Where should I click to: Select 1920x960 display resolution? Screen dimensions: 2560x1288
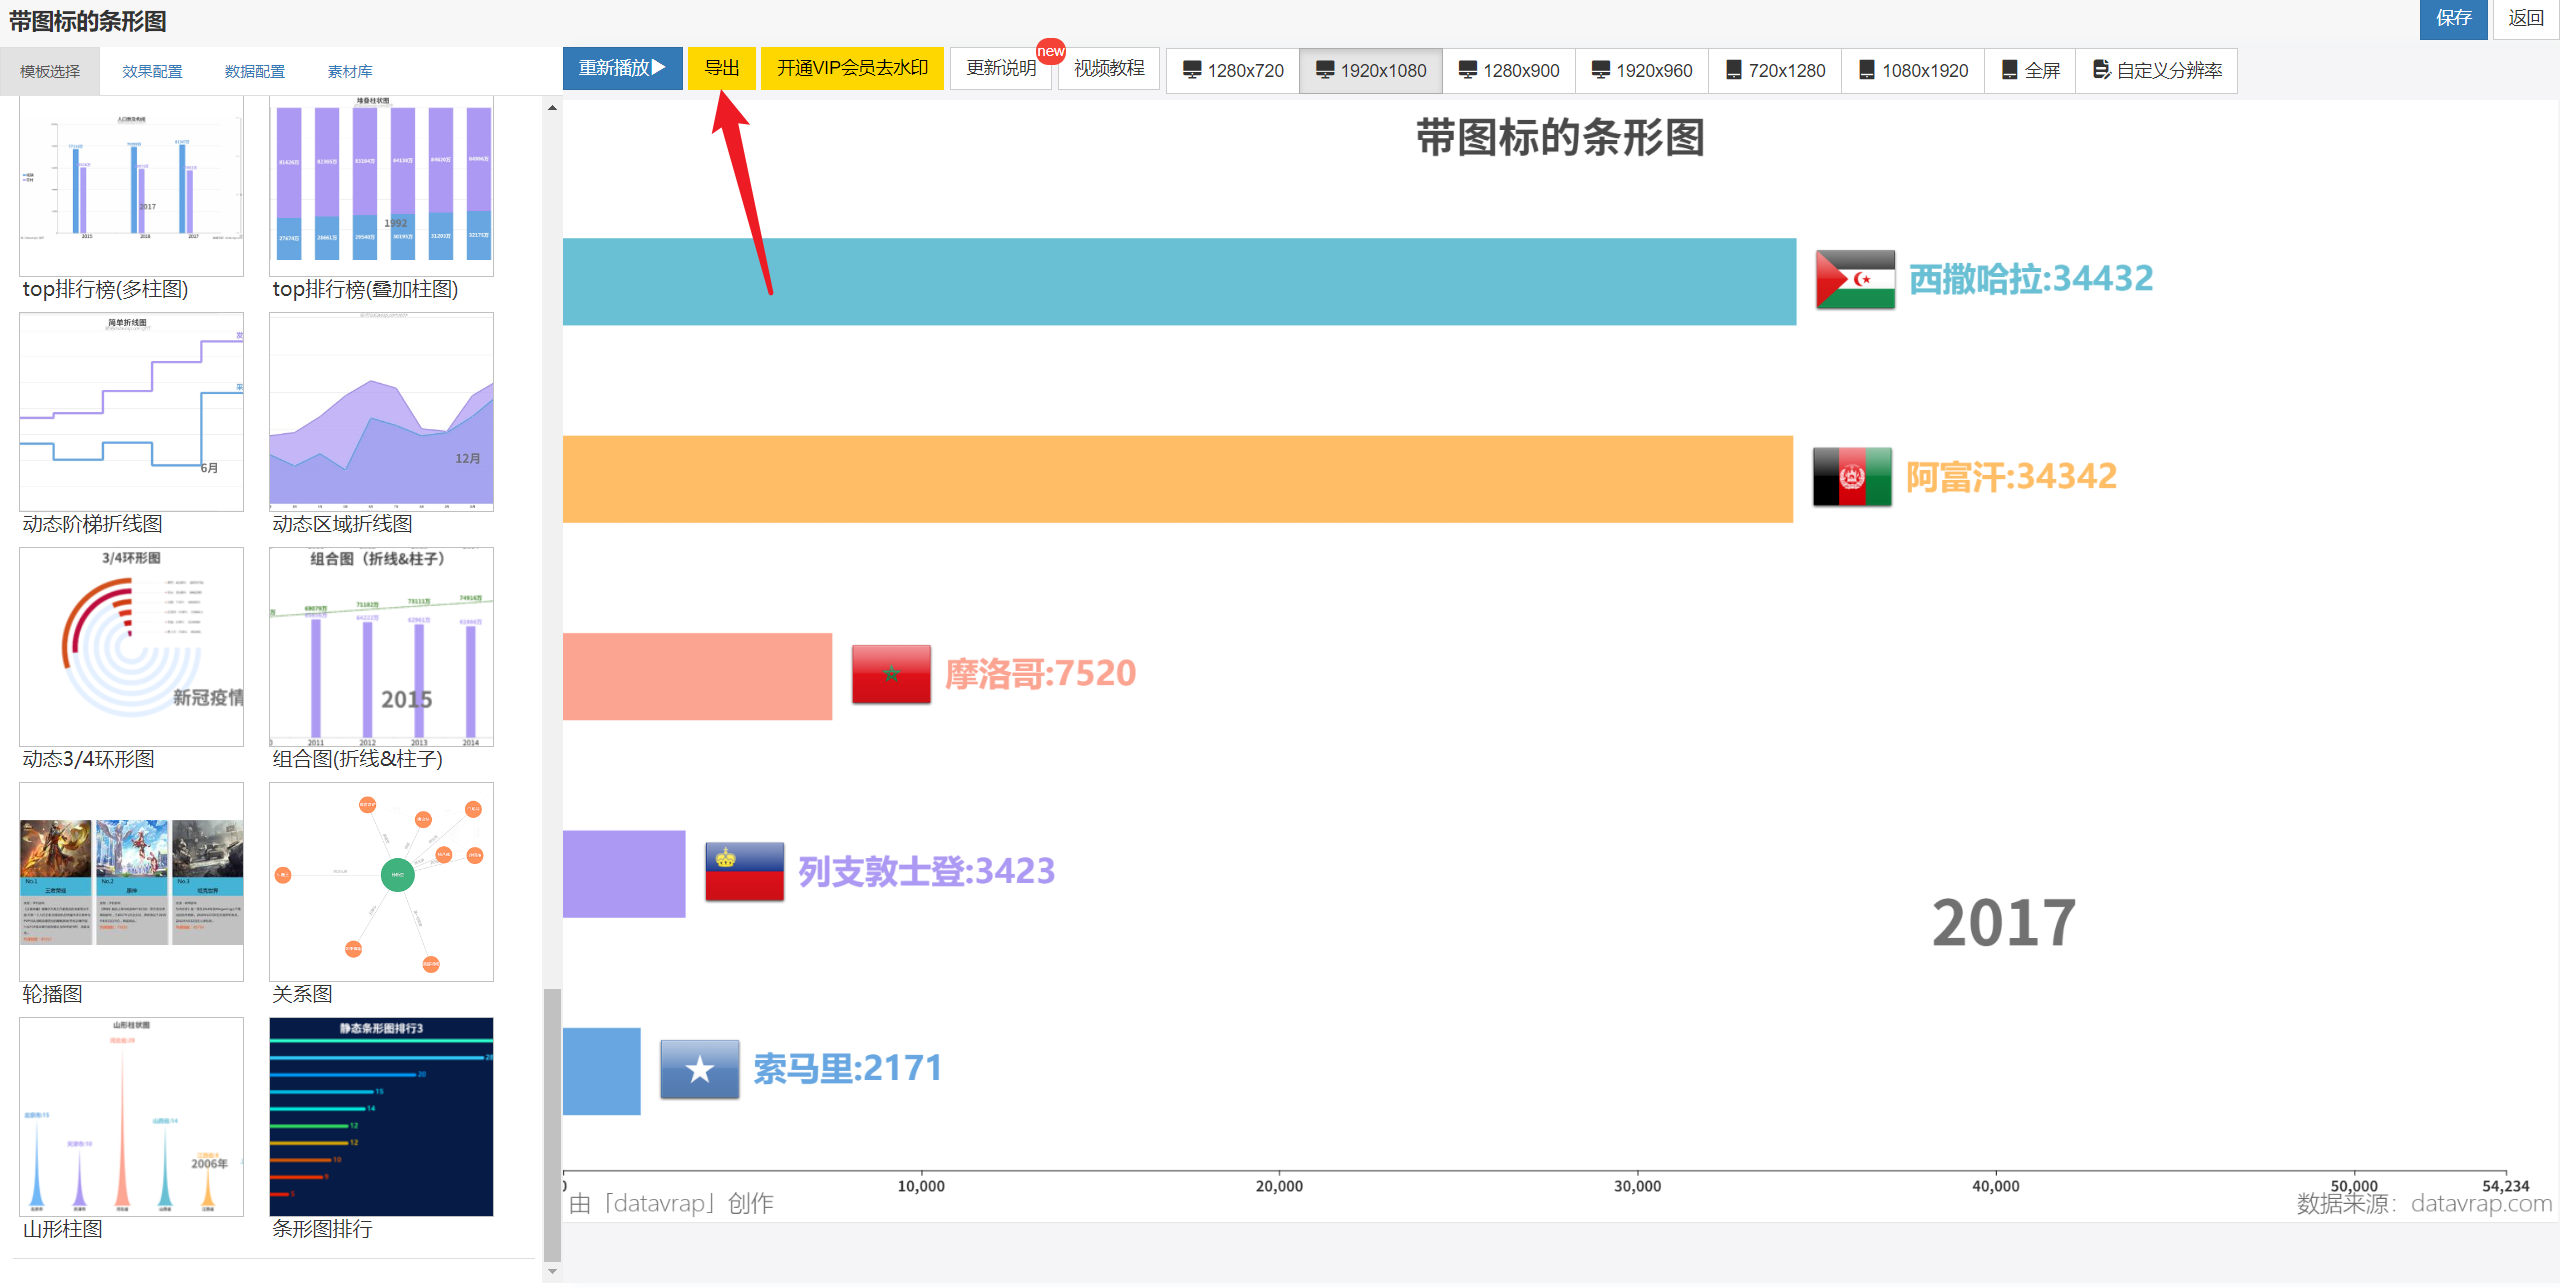(1641, 70)
